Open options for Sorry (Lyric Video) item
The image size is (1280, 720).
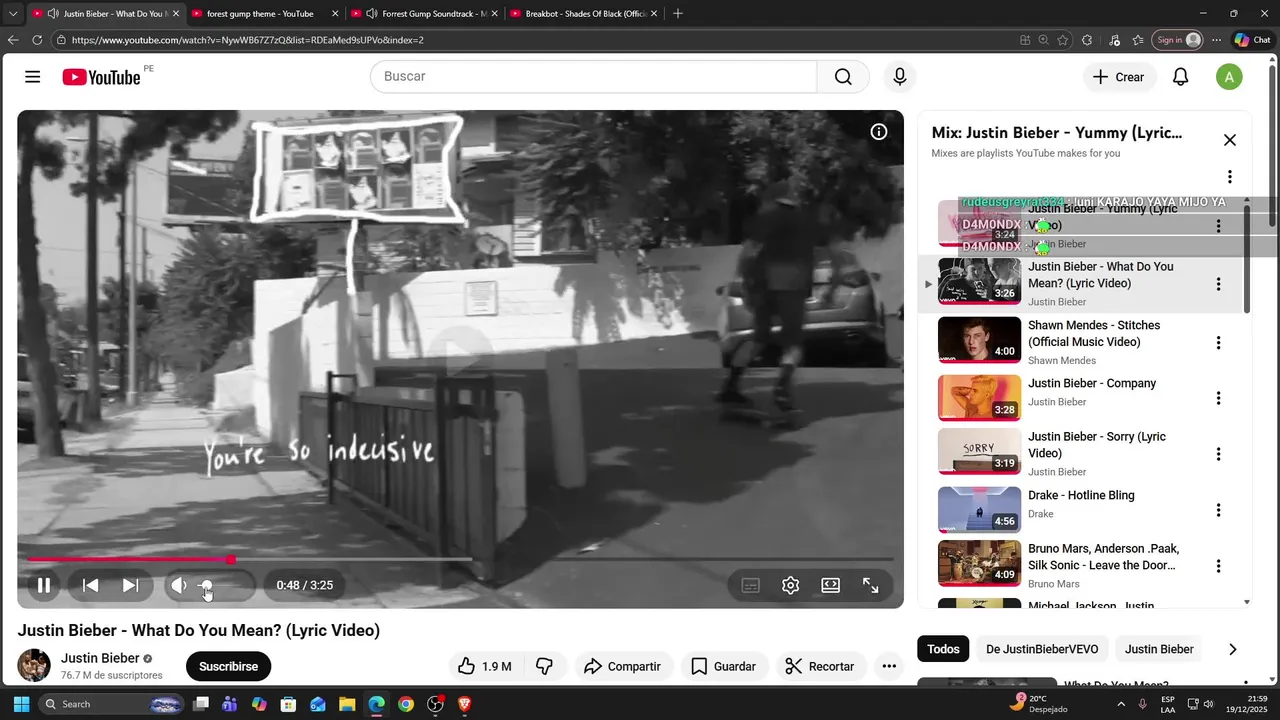coord(1218,454)
